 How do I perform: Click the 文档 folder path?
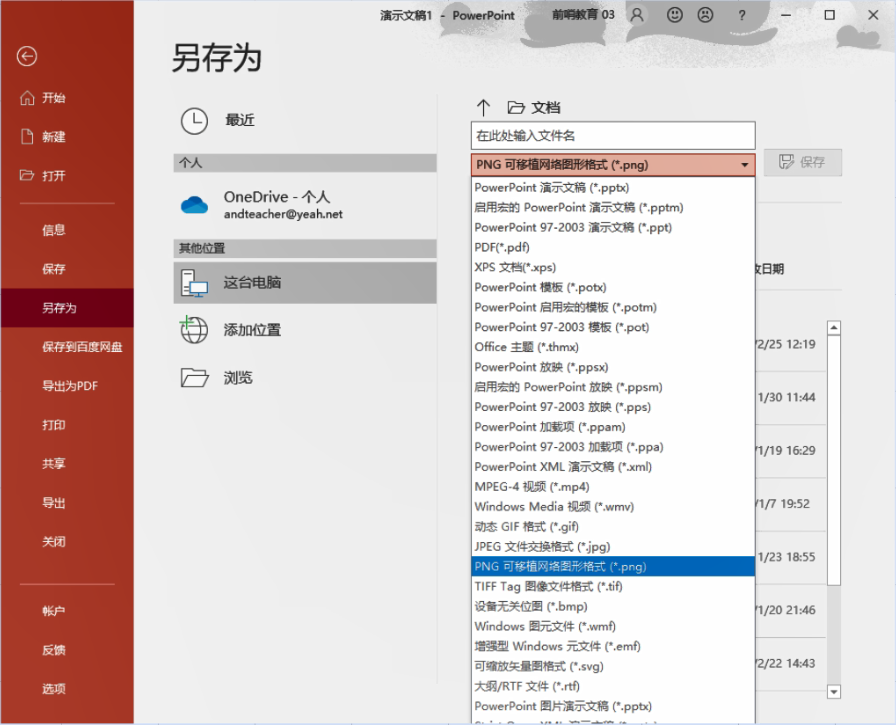click(x=534, y=107)
